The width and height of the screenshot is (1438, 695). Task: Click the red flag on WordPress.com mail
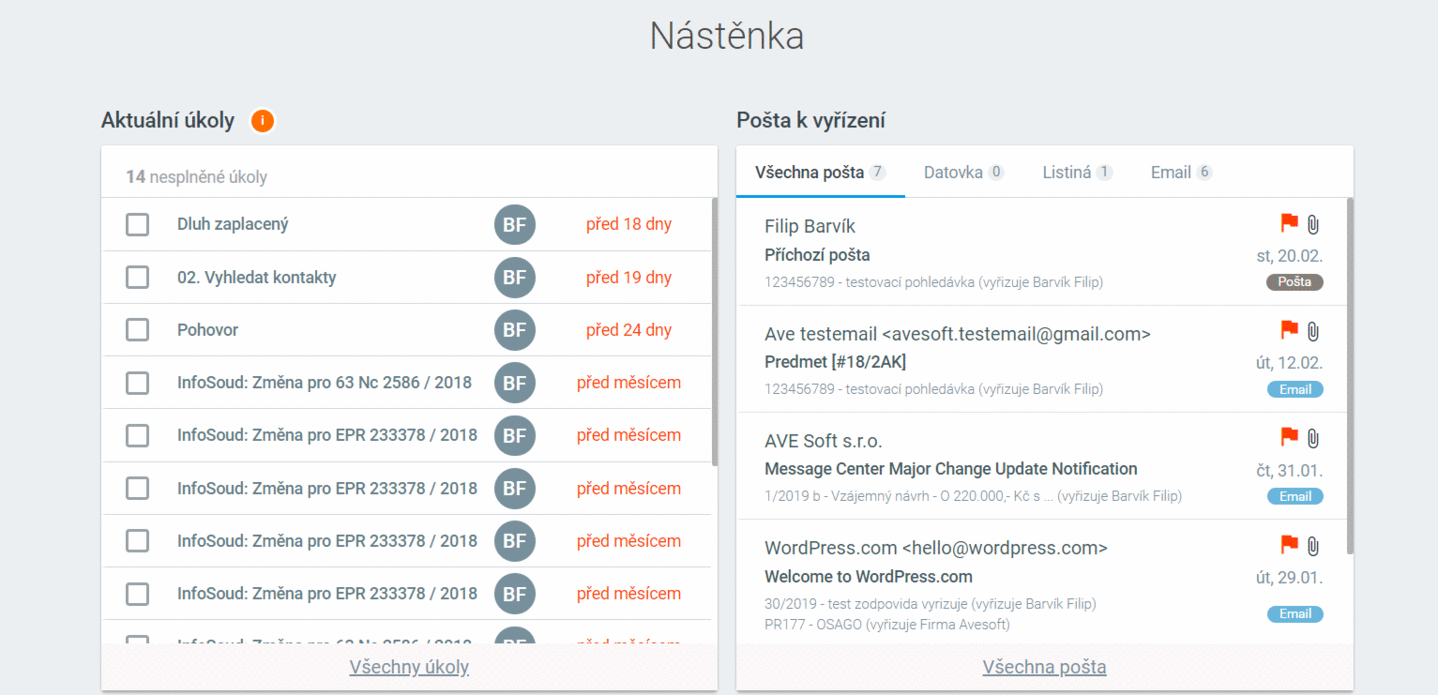coord(1289,544)
